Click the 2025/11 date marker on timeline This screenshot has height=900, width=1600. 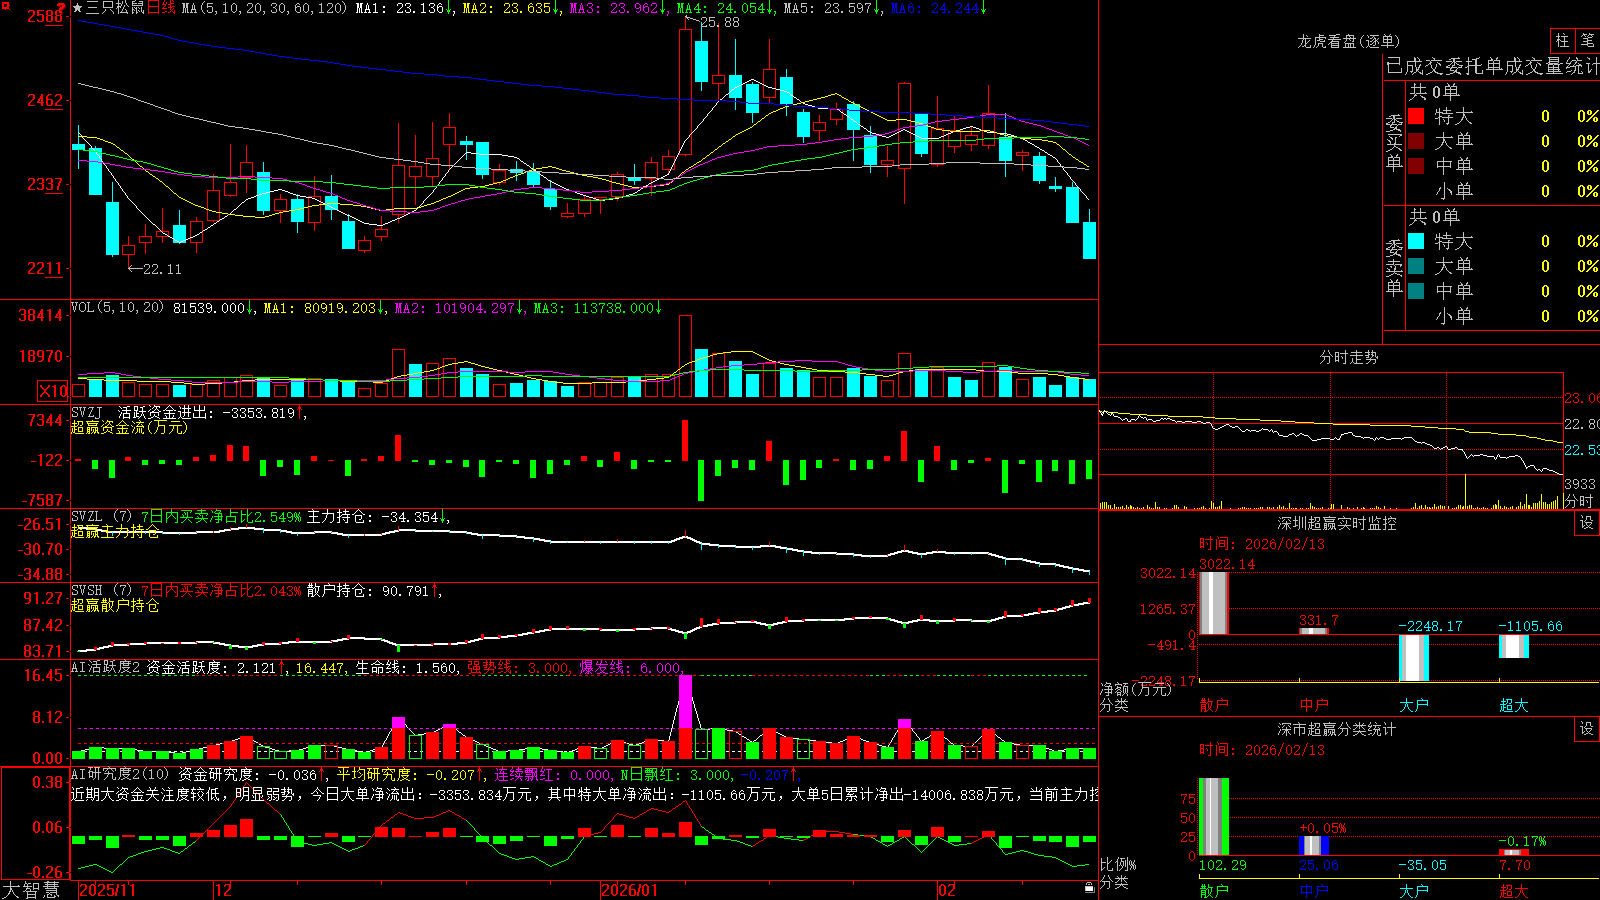tap(107, 890)
